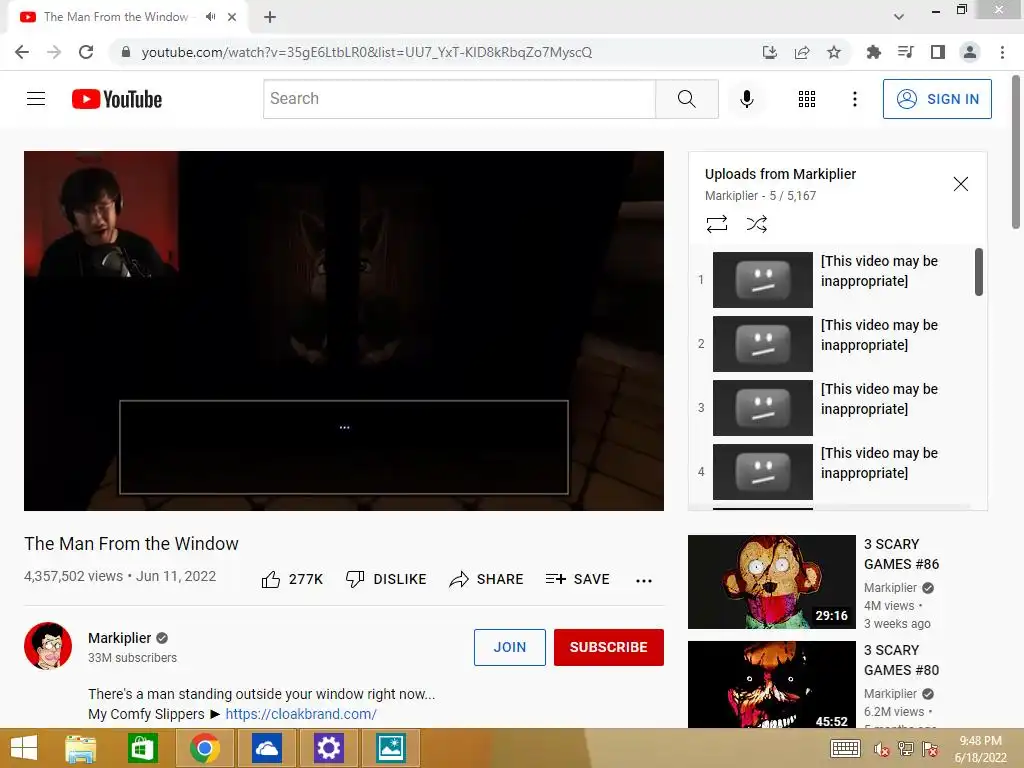
Task: Open the YouTube hamburger guide menu
Action: coord(36,99)
